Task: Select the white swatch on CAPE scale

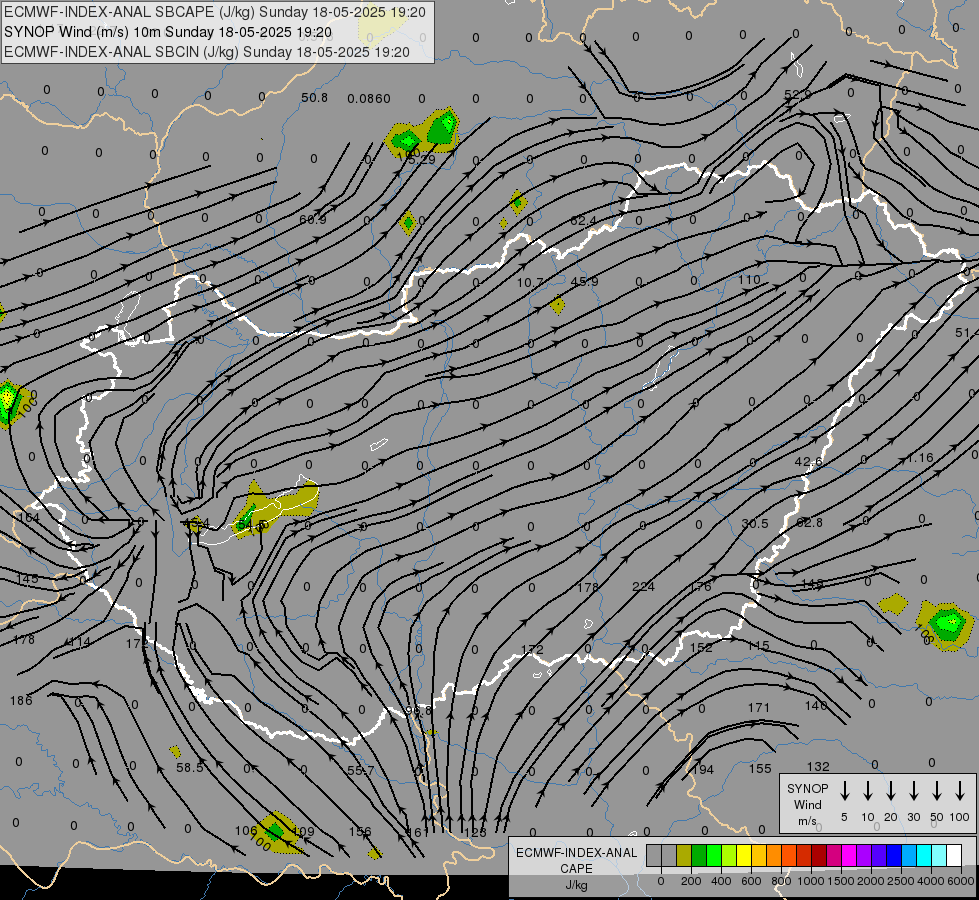Action: pos(954,855)
